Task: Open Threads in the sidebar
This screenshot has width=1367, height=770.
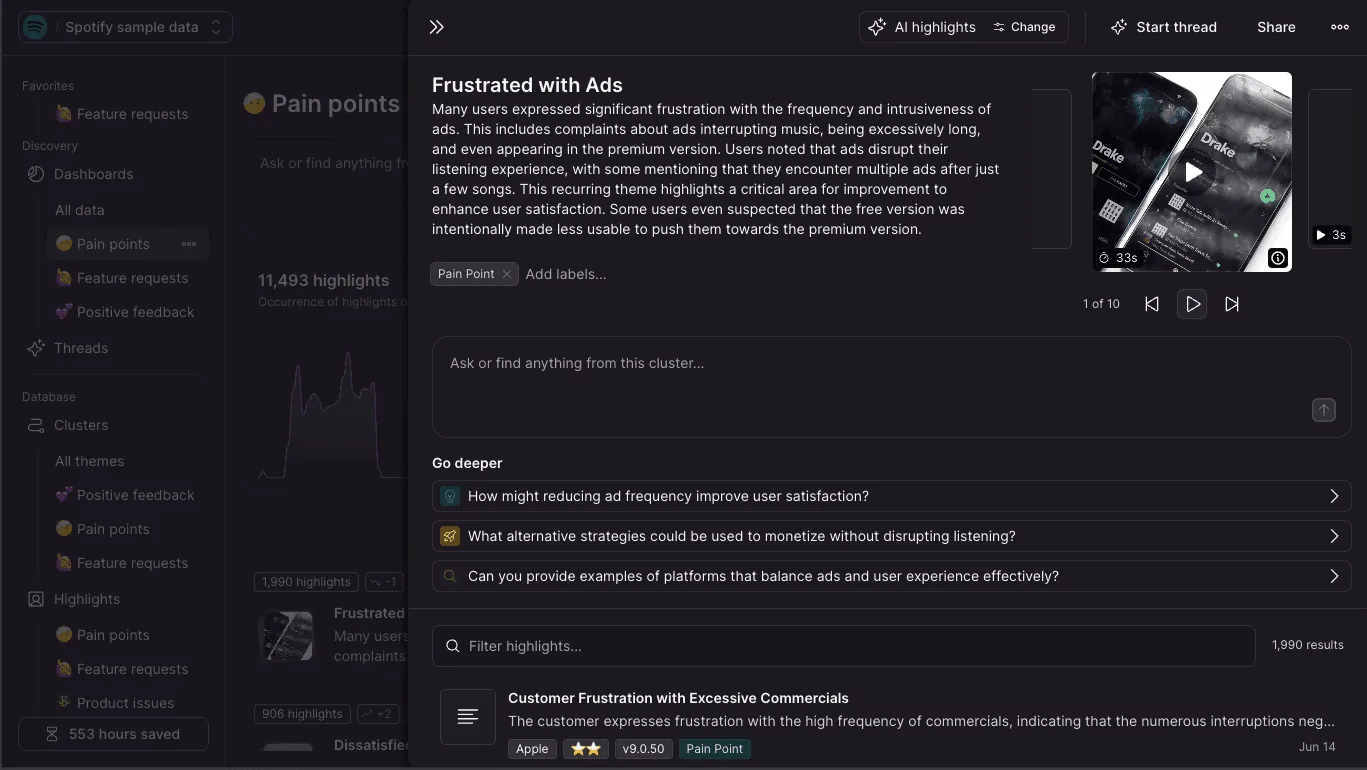Action: pyautogui.click(x=81, y=348)
